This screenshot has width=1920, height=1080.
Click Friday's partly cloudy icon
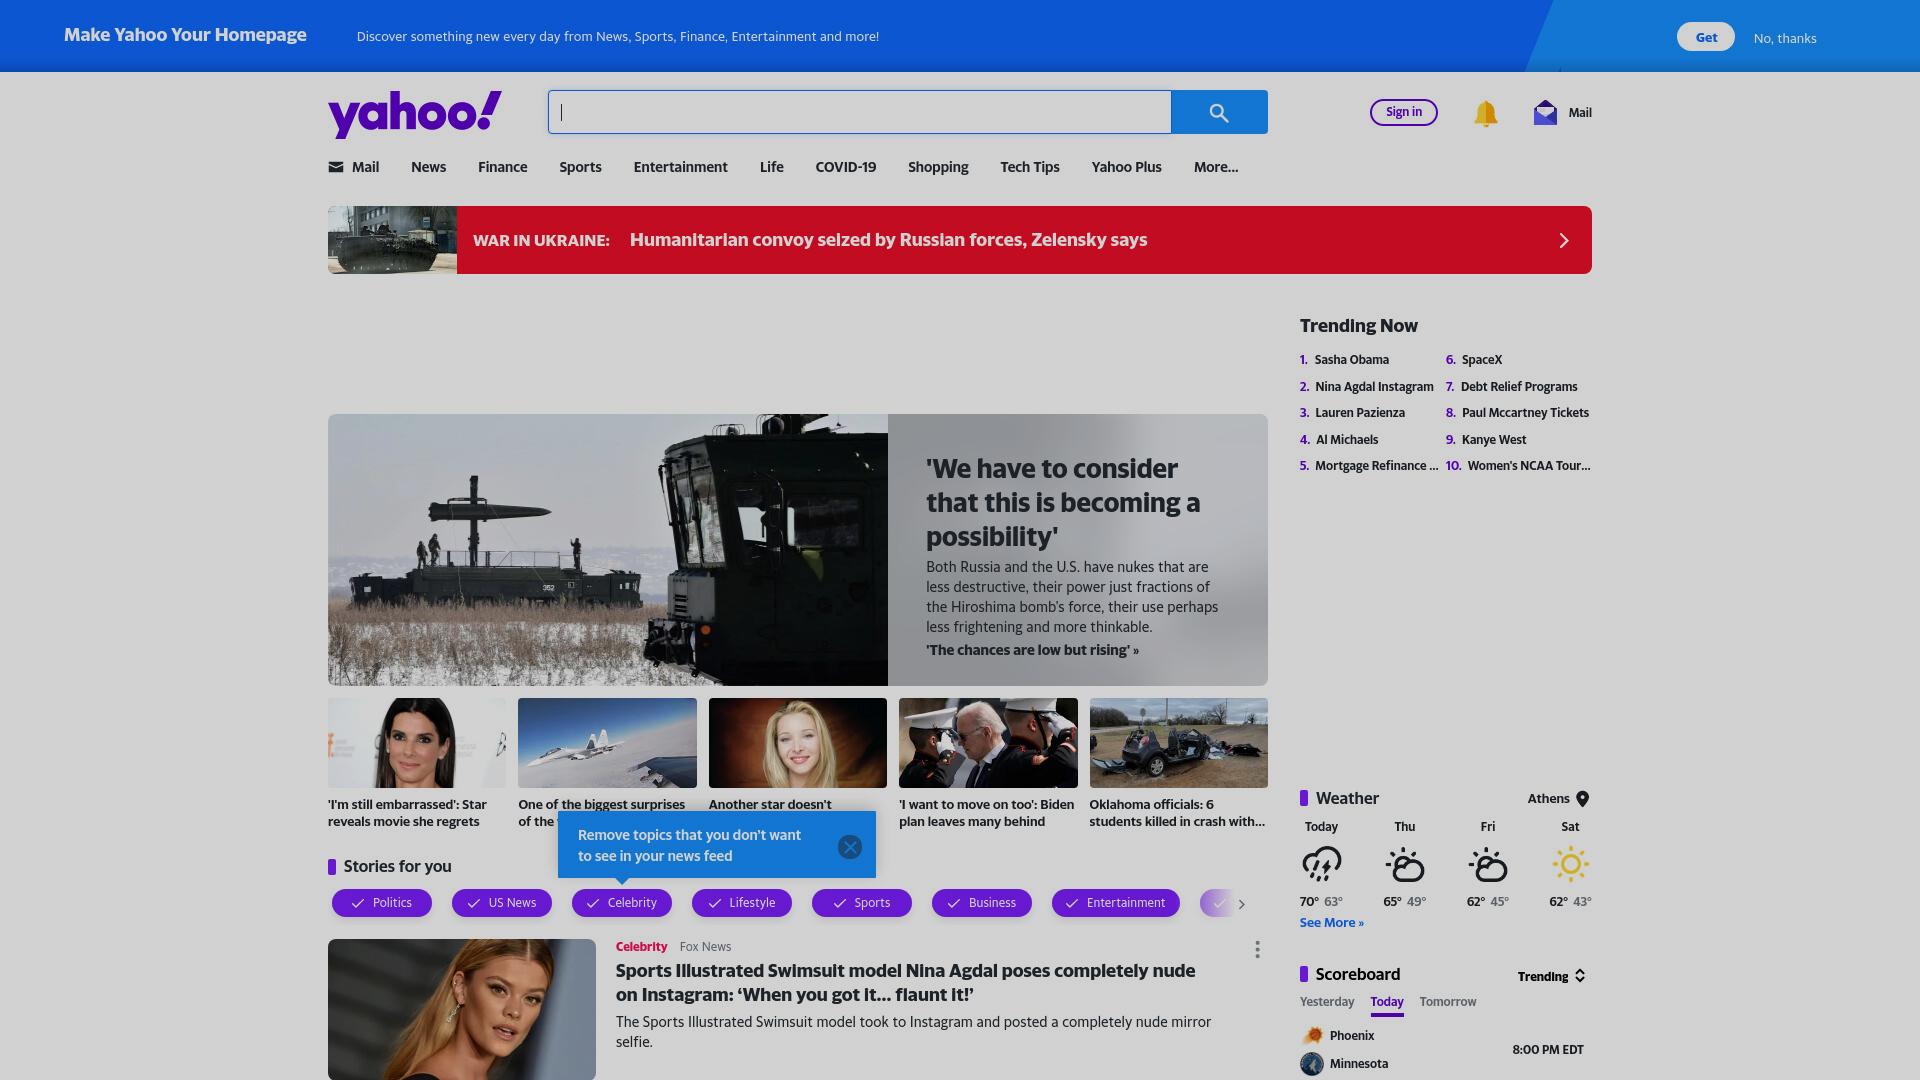point(1488,864)
